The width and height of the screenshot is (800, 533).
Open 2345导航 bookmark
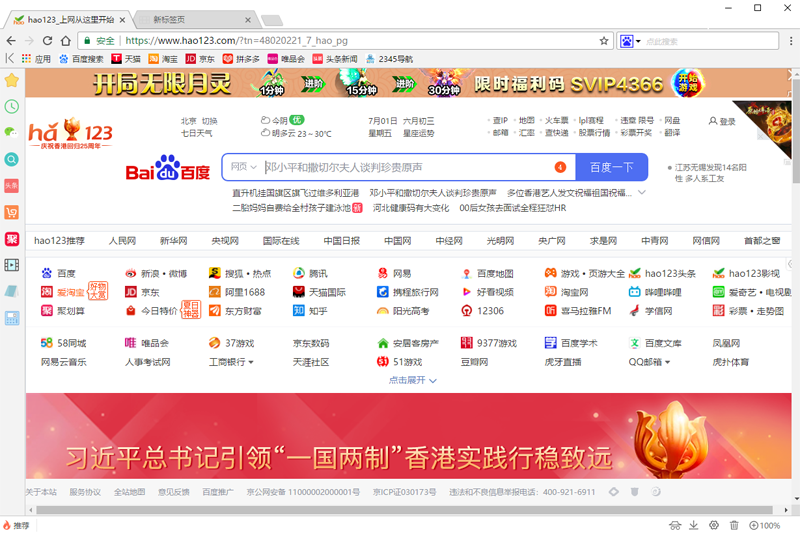(x=389, y=59)
